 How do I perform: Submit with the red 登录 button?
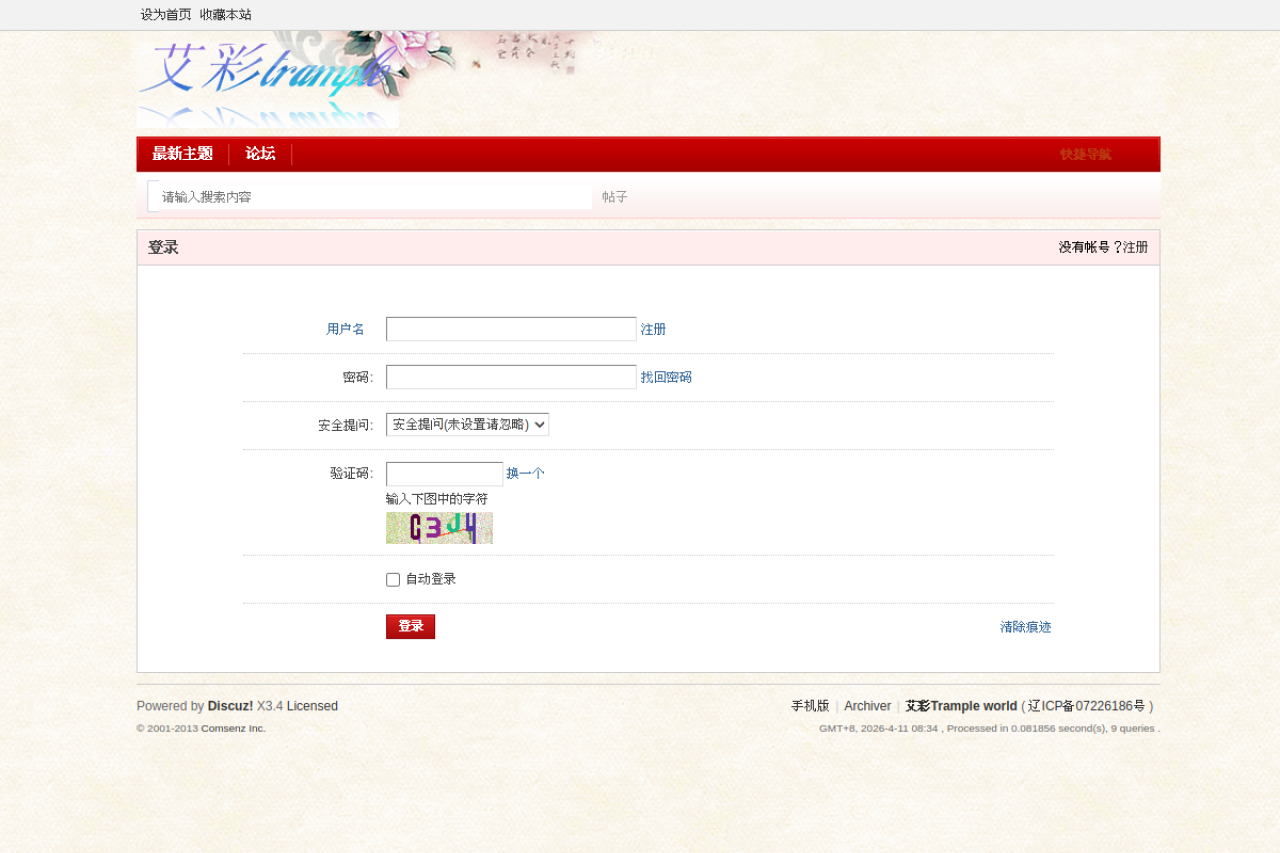click(x=410, y=626)
